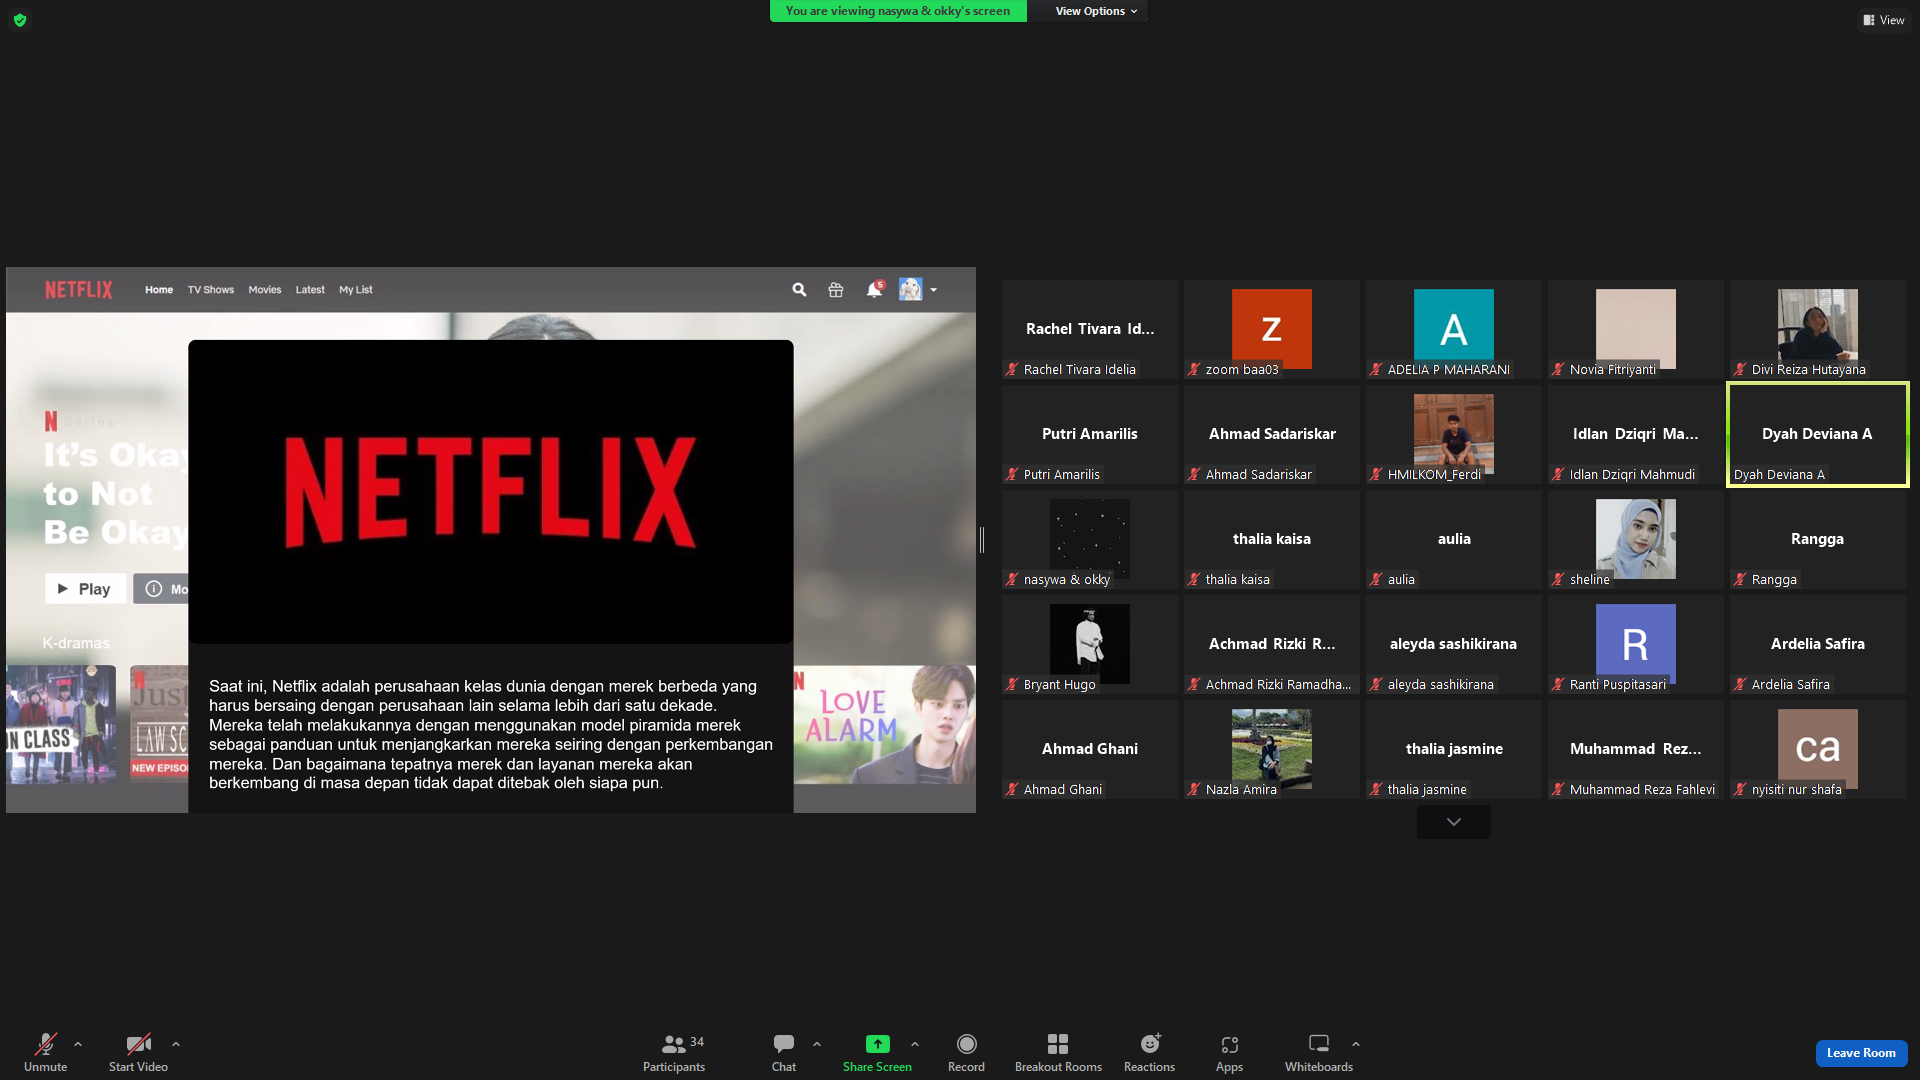Open Whiteboards

click(x=1319, y=1053)
